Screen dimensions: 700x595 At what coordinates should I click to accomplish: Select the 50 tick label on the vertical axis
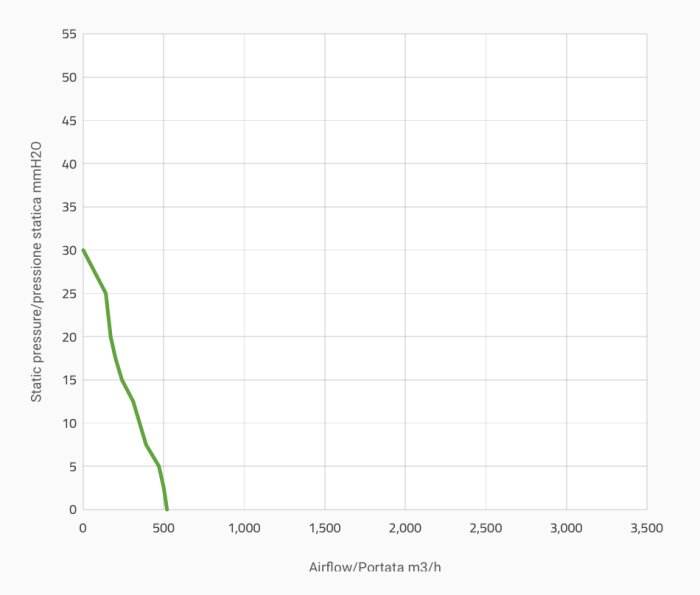[69, 77]
